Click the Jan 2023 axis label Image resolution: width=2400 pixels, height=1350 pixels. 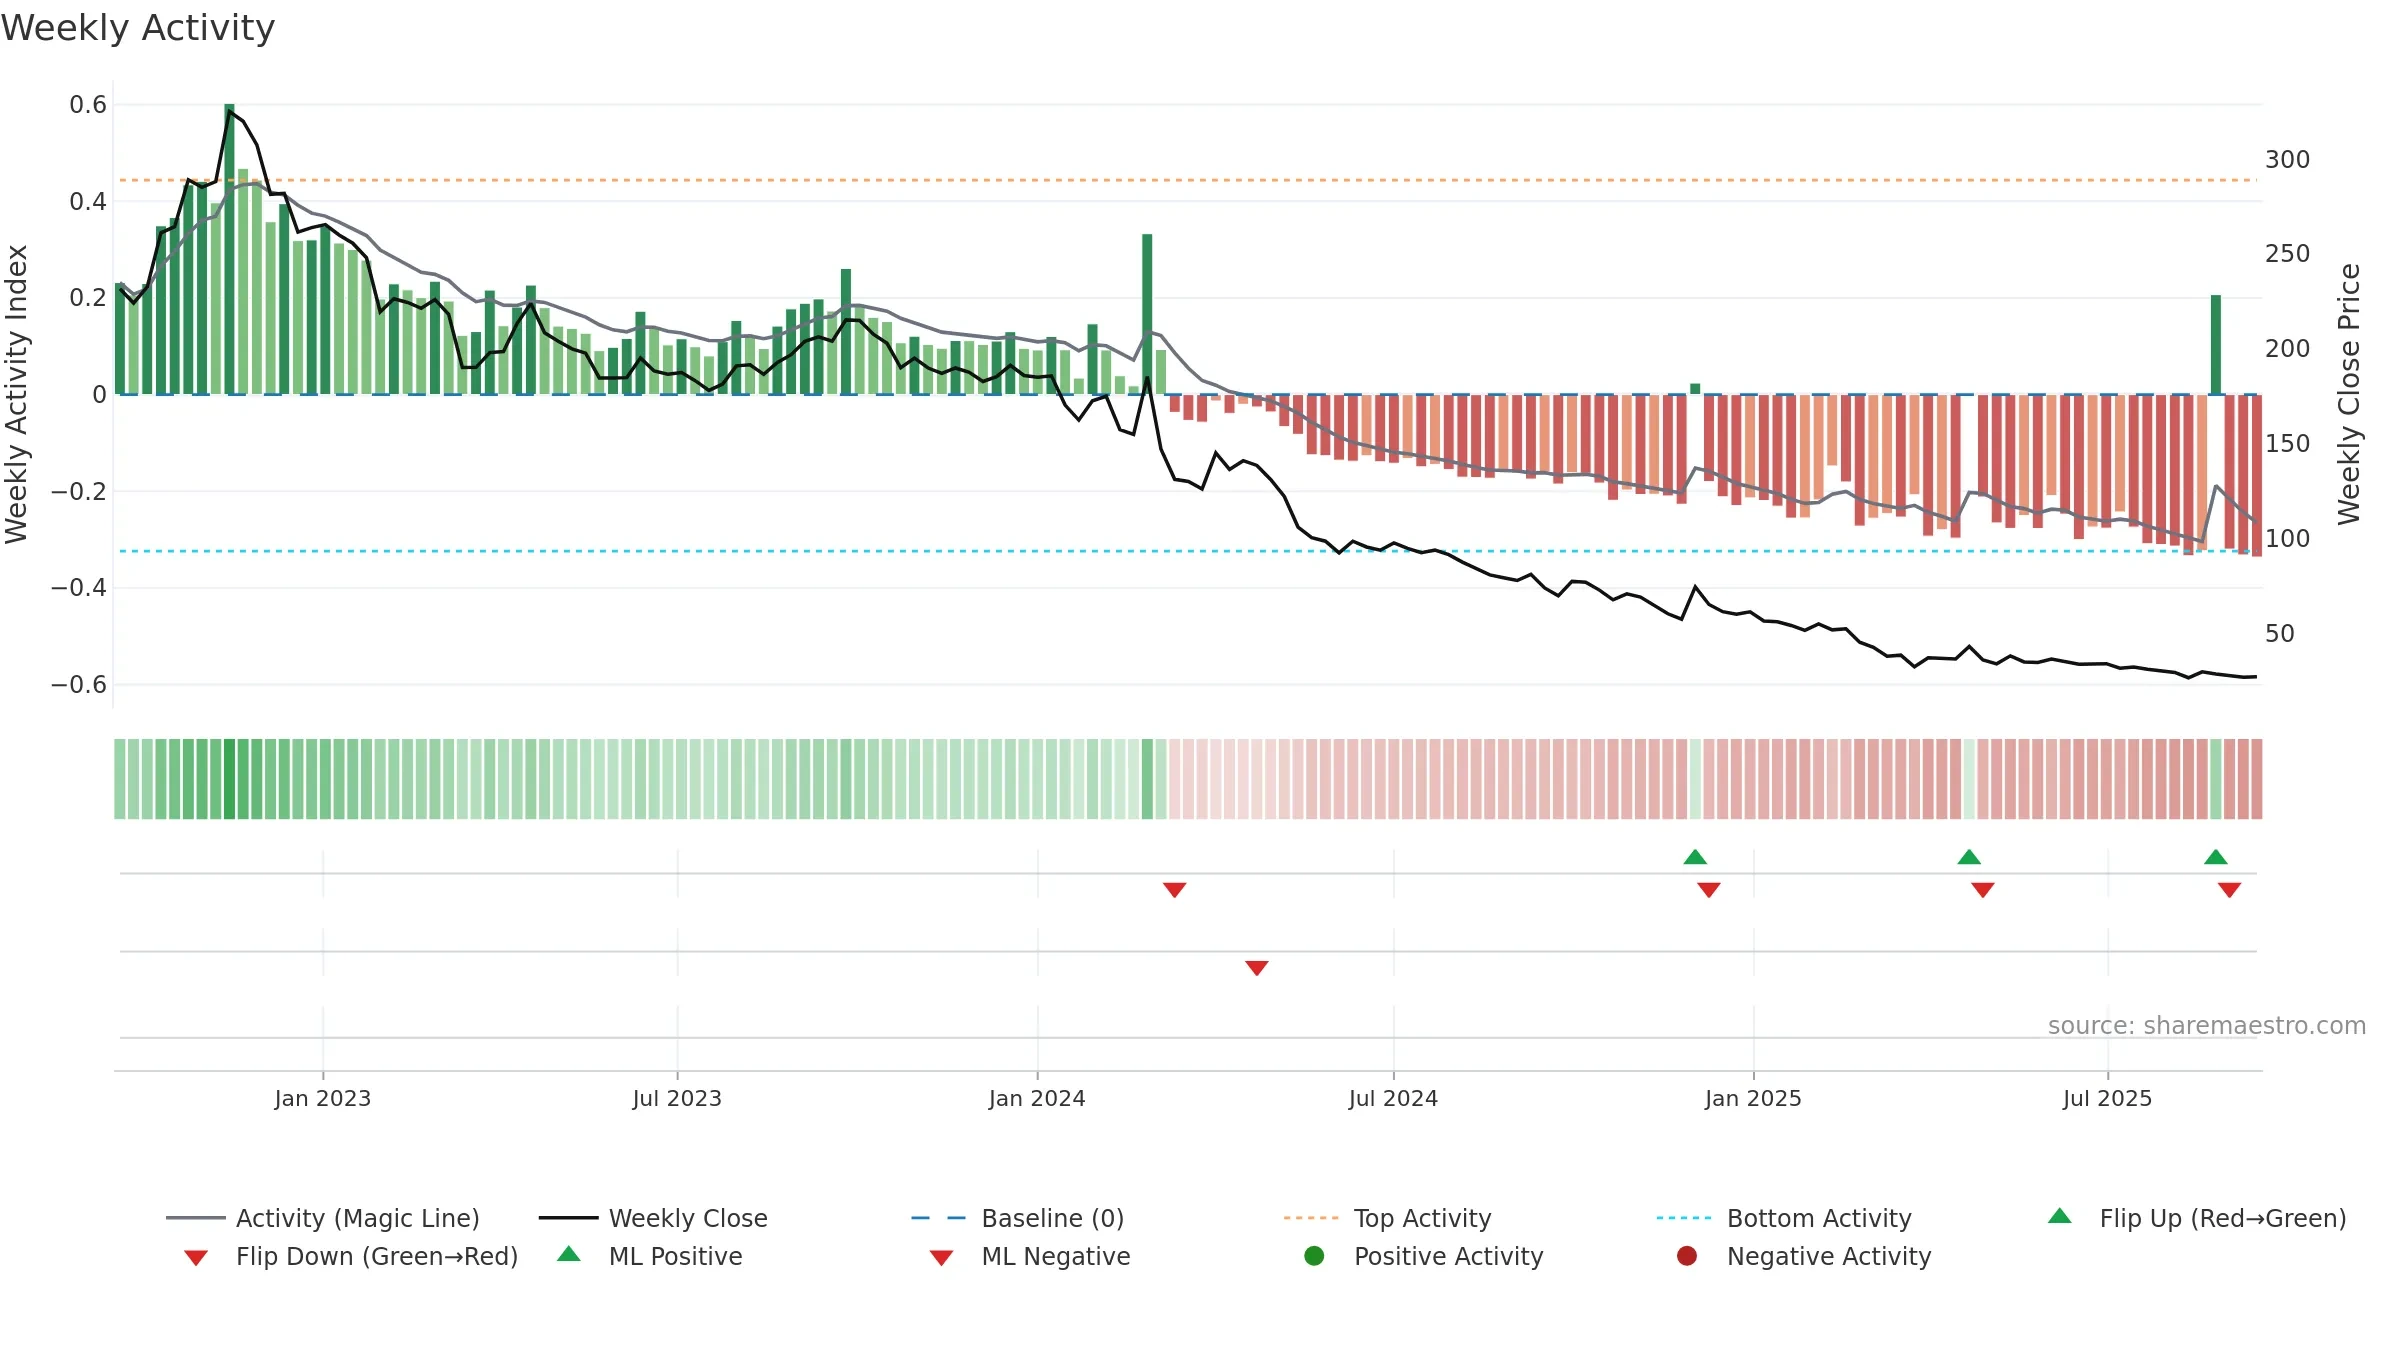[x=323, y=1098]
